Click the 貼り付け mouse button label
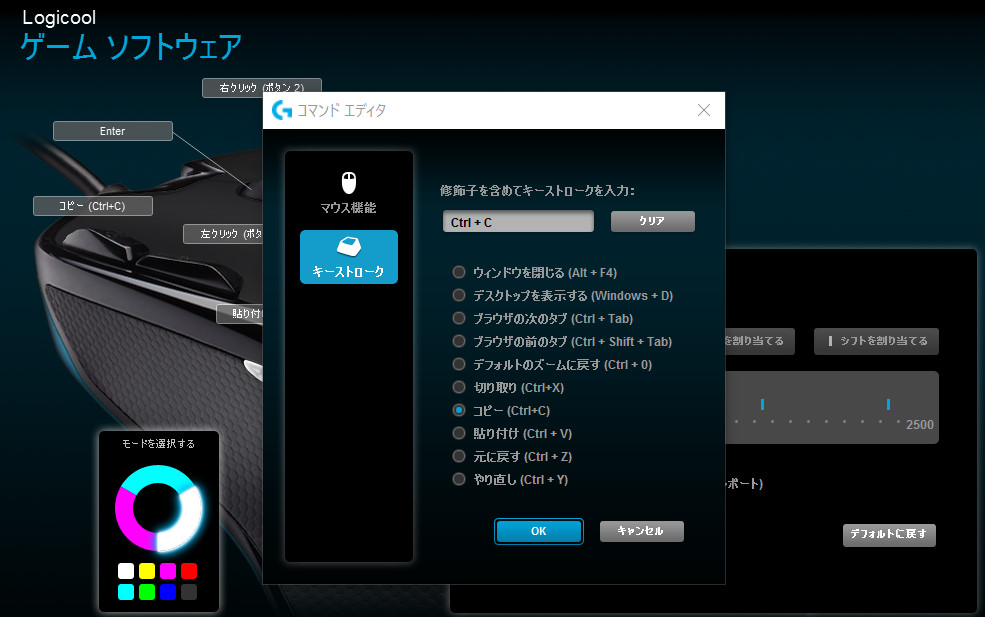The width and height of the screenshot is (985, 617). click(x=240, y=314)
